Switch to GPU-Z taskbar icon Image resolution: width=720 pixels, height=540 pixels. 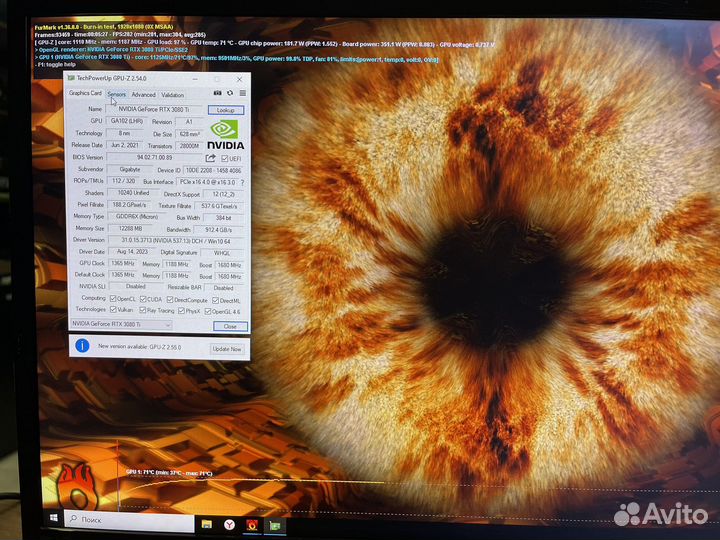point(275,526)
